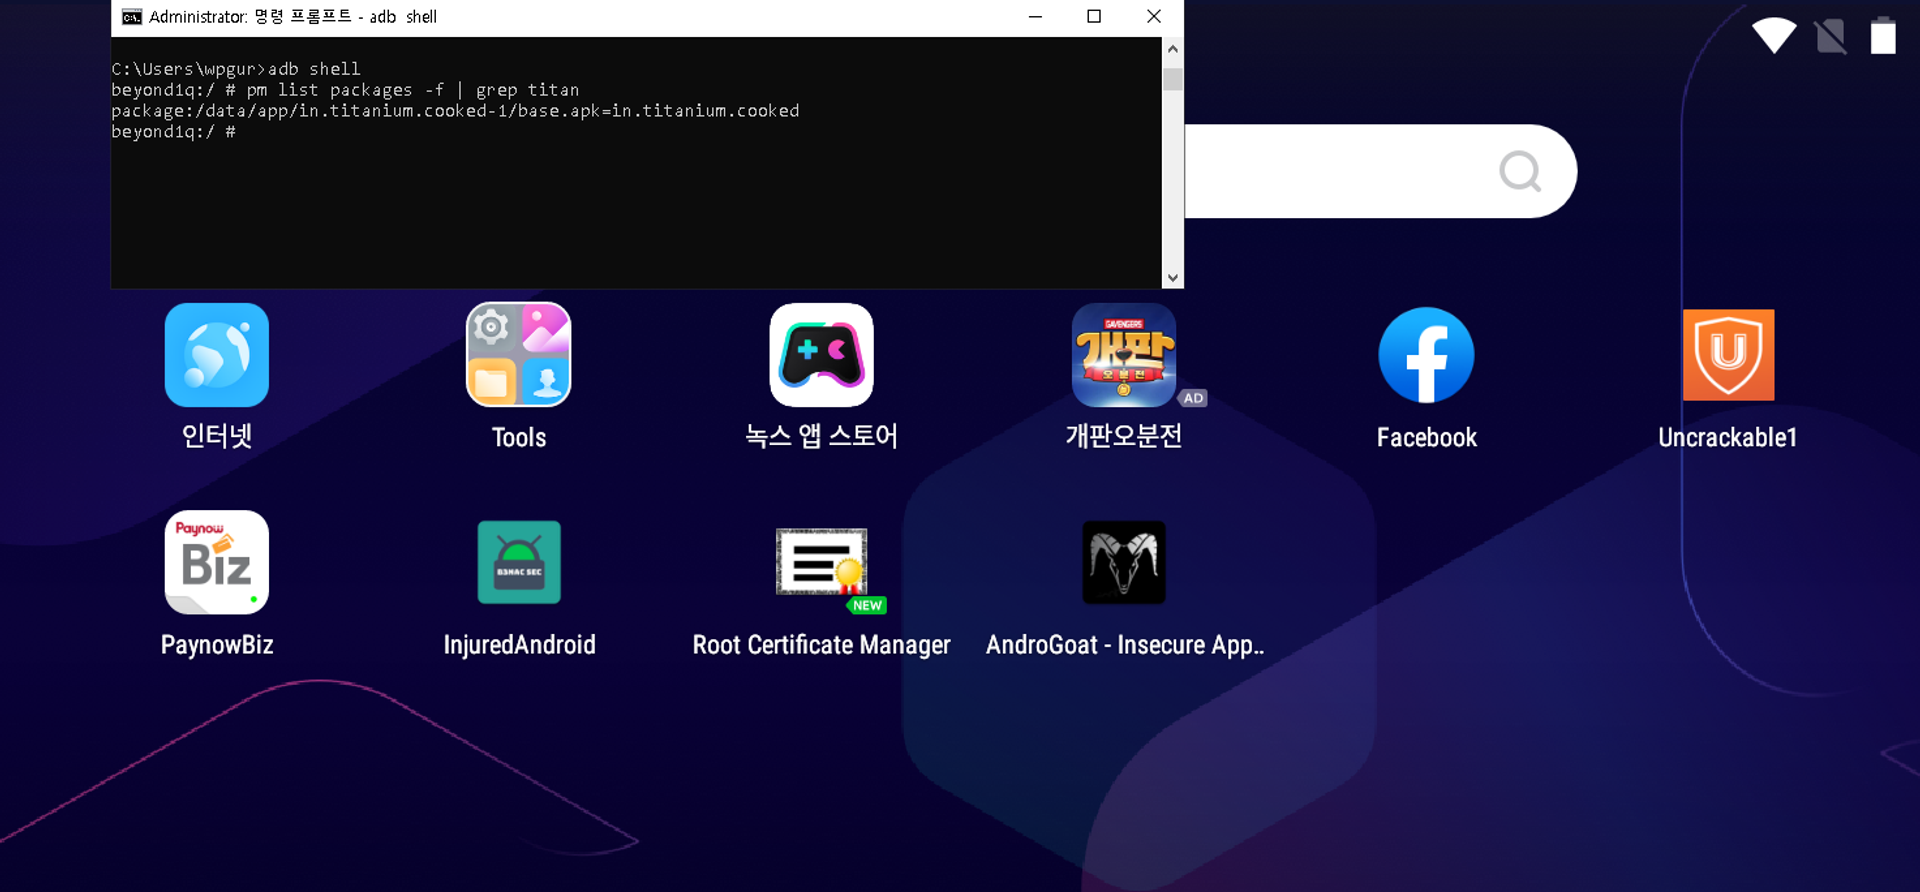This screenshot has height=892, width=1920.
Task: Click the '녹스 앱 스토어' label text
Action: point(821,436)
